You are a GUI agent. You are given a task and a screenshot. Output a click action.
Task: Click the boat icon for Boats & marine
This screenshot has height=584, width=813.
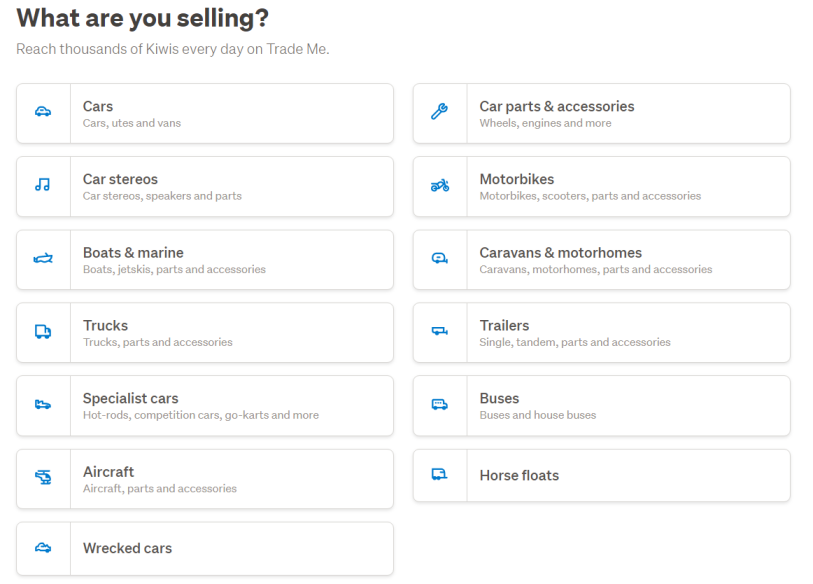pyautogui.click(x=43, y=259)
